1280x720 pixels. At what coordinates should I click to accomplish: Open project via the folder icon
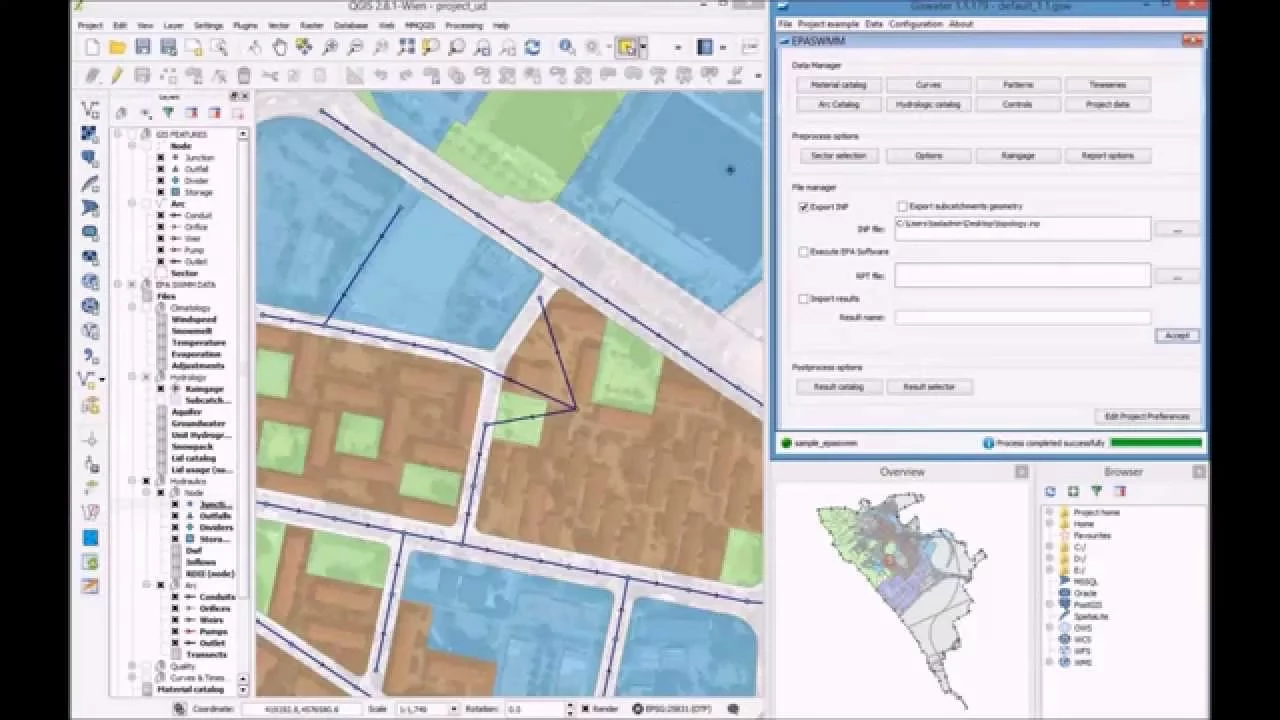117,47
